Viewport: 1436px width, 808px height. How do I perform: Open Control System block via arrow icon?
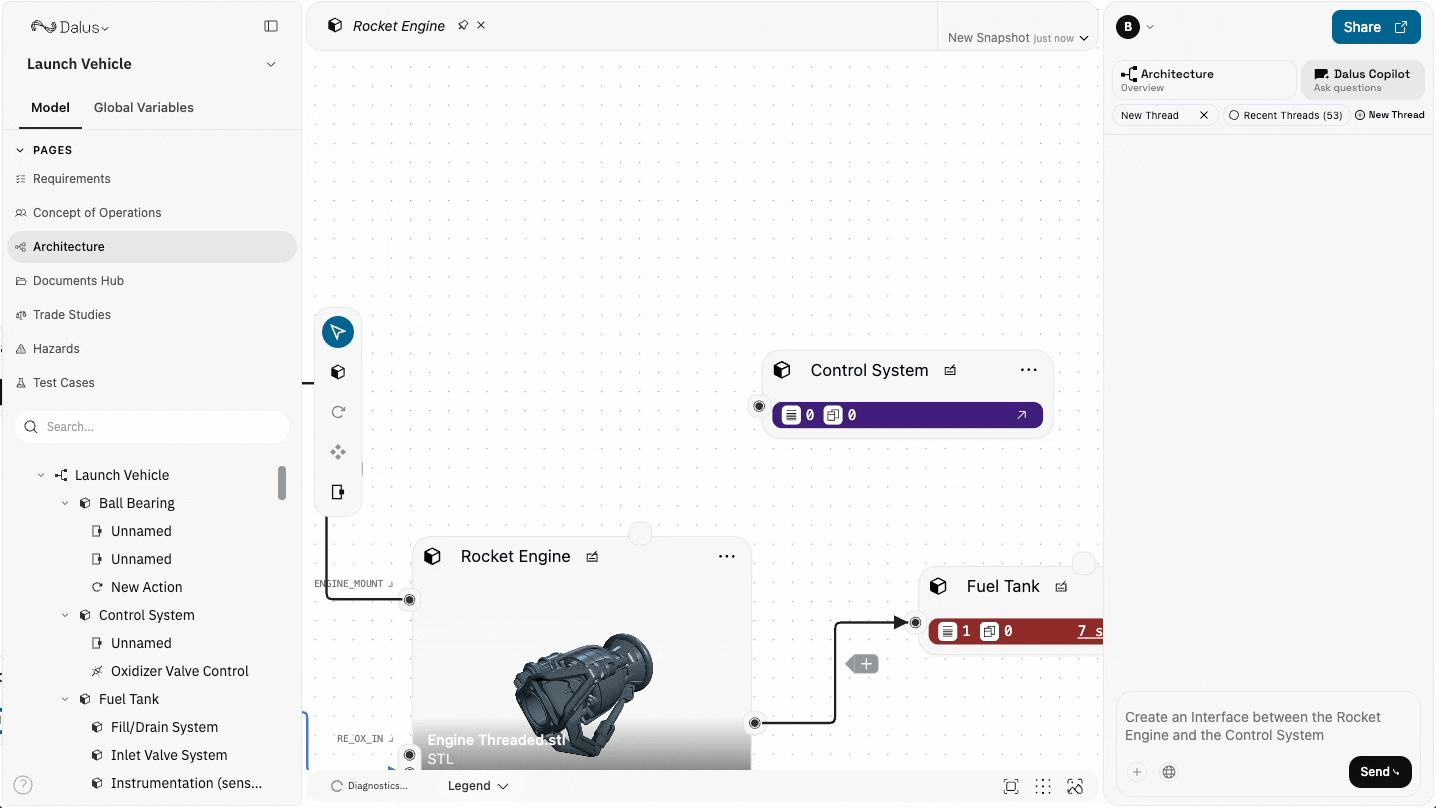click(1021, 415)
